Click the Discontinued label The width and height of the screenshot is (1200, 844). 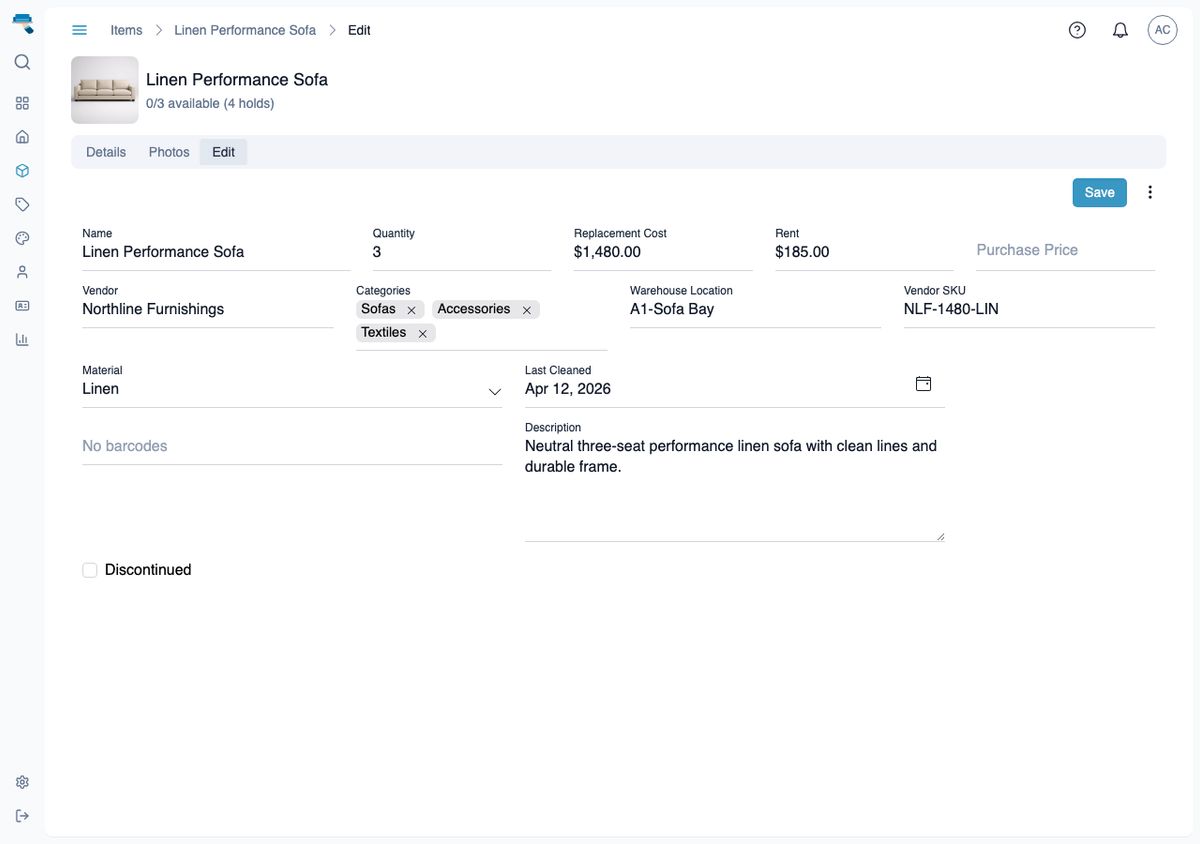148,570
